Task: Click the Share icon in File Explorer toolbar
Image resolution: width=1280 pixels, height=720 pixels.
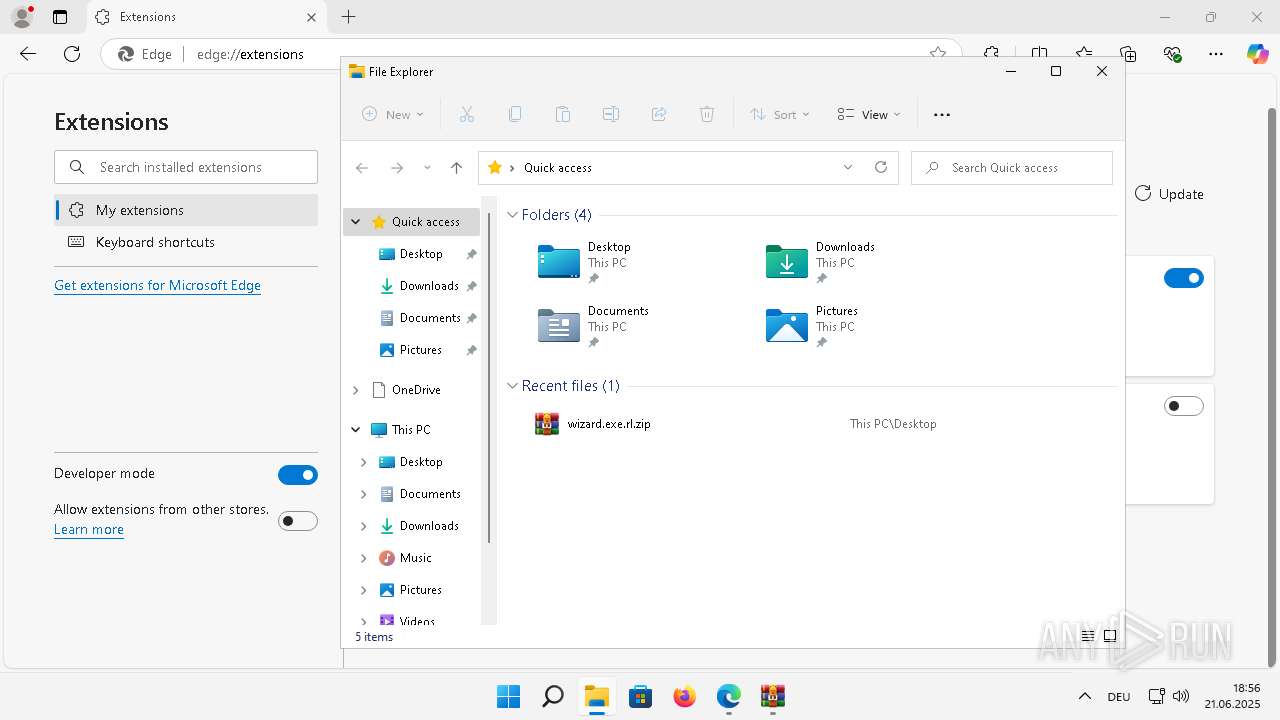Action: click(659, 115)
